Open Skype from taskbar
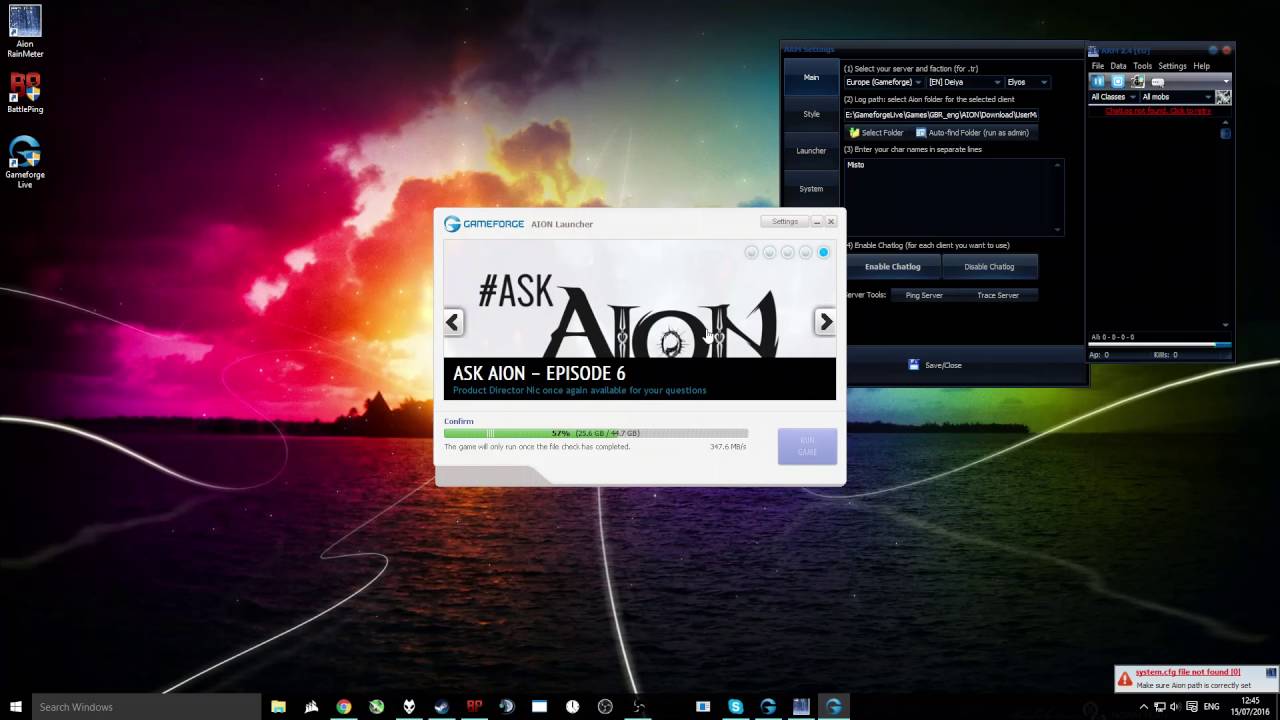The height and width of the screenshot is (720, 1280). tap(736, 707)
